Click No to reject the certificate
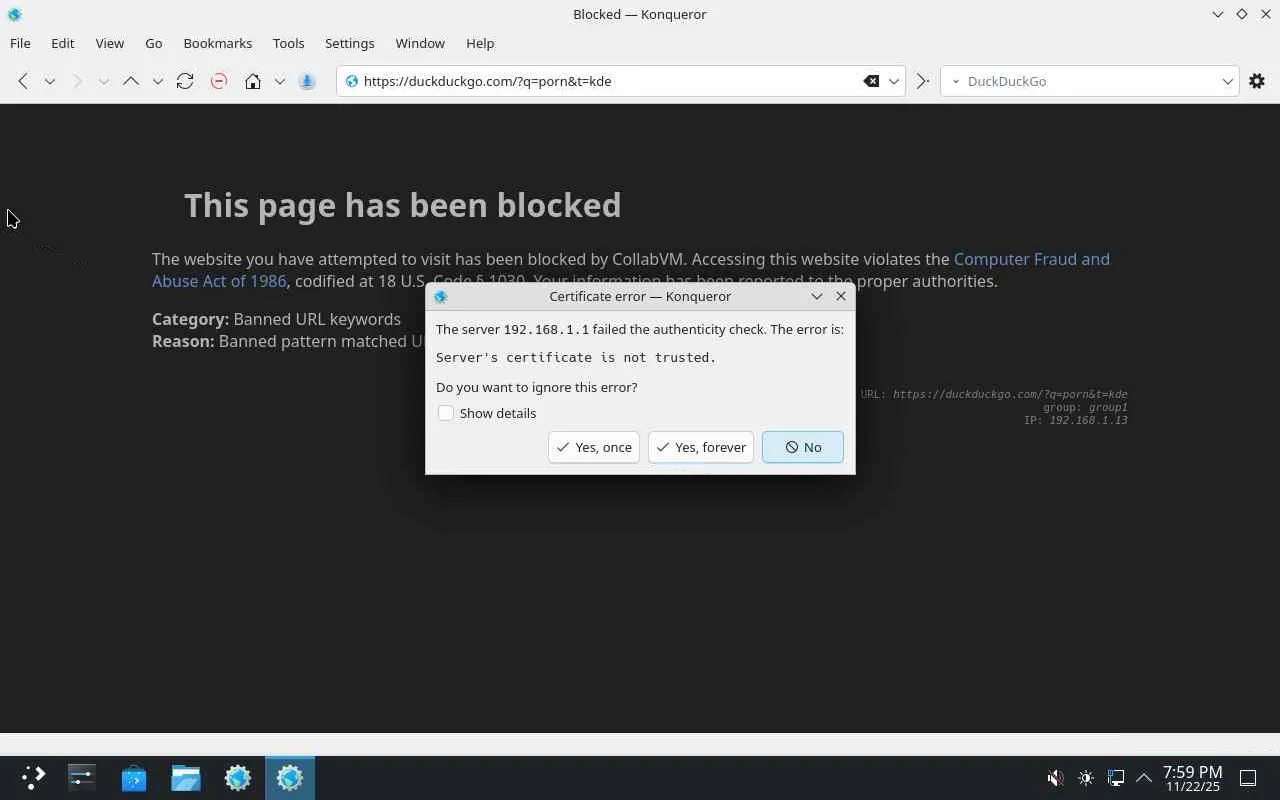The image size is (1280, 800). (x=803, y=447)
